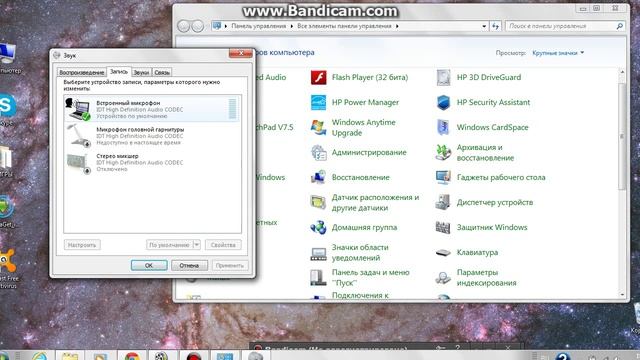Click Панель управления breadcrumb
This screenshot has height=360, width=640.
259,26
